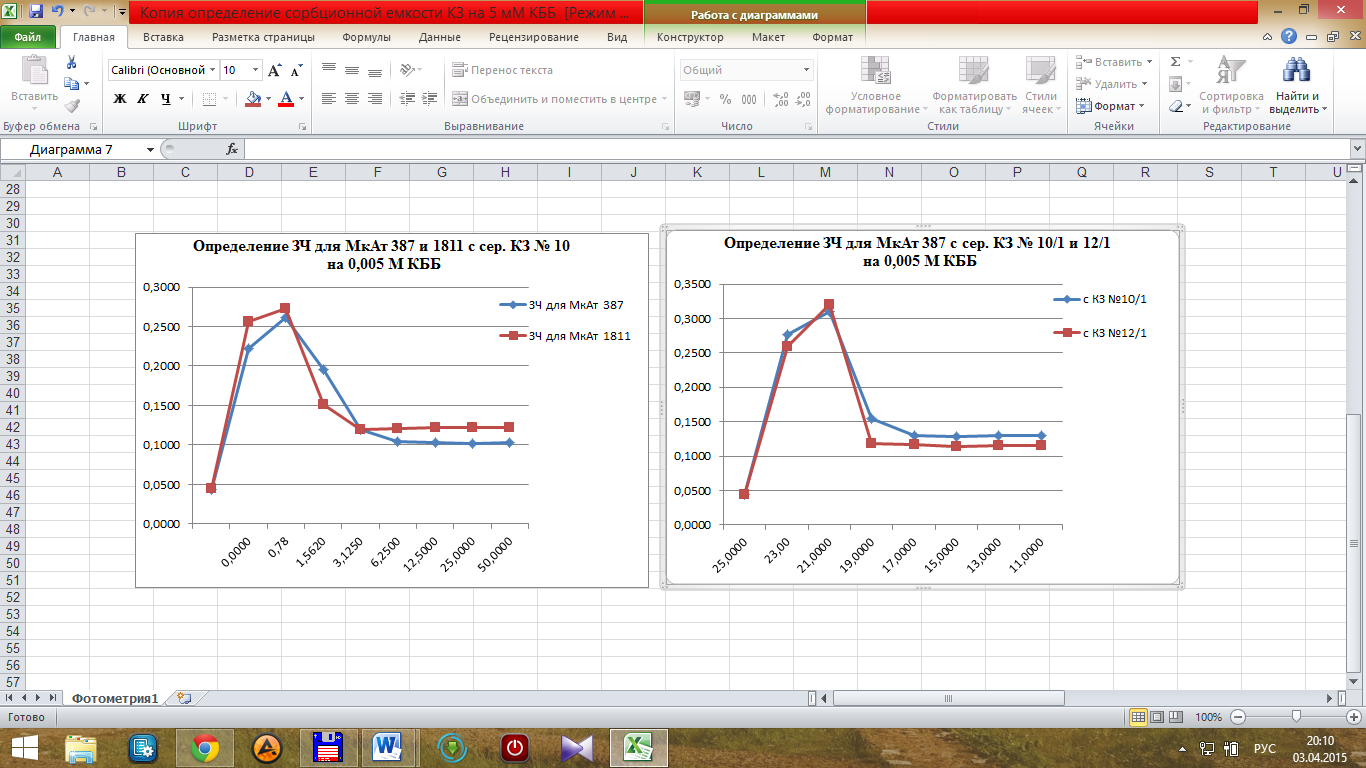This screenshot has width=1366, height=768.
Task: Select legend entry ЗЧ для МкАт 1811
Action: coord(566,337)
